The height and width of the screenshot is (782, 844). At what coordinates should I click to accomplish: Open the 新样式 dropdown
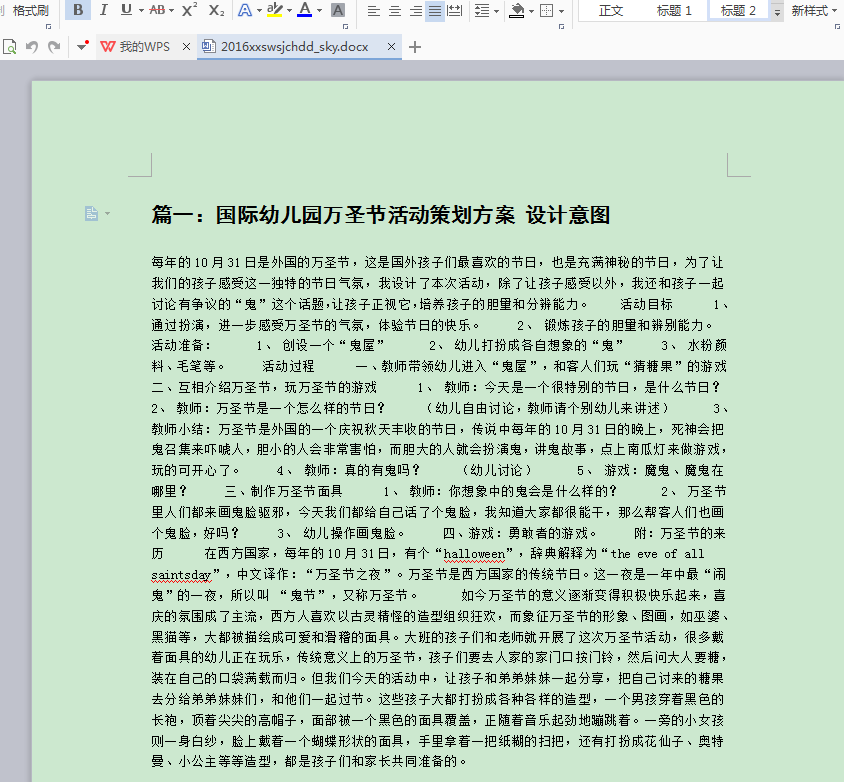coord(812,11)
